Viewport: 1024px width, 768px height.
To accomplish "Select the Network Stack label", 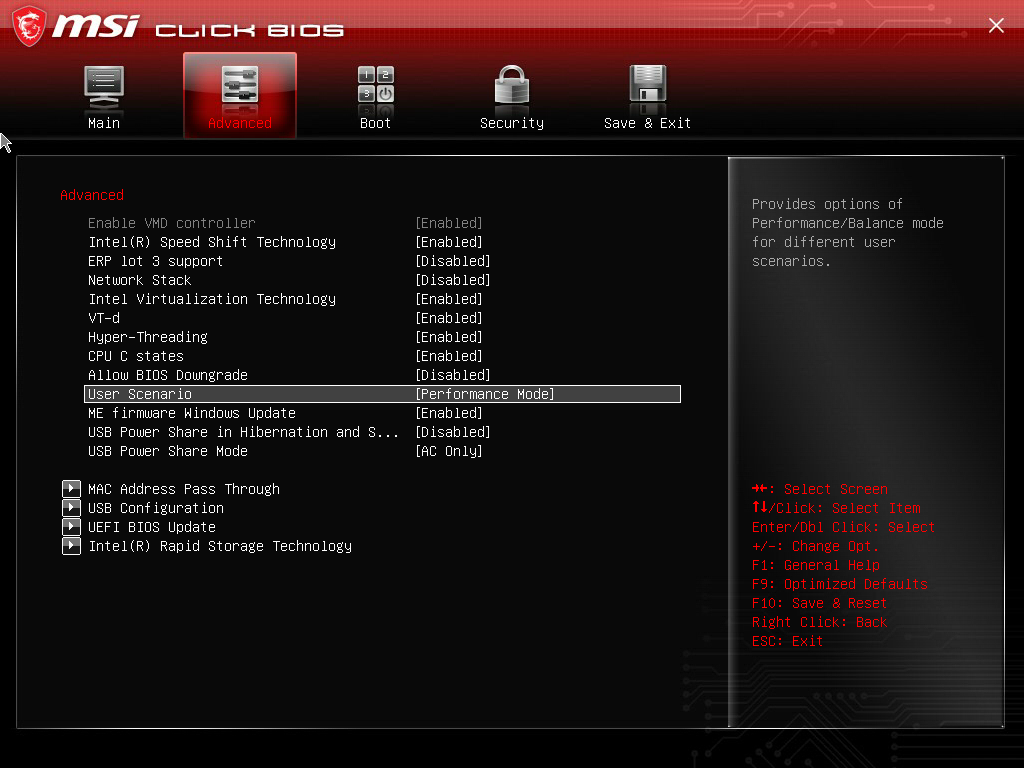I will (x=139, y=280).
